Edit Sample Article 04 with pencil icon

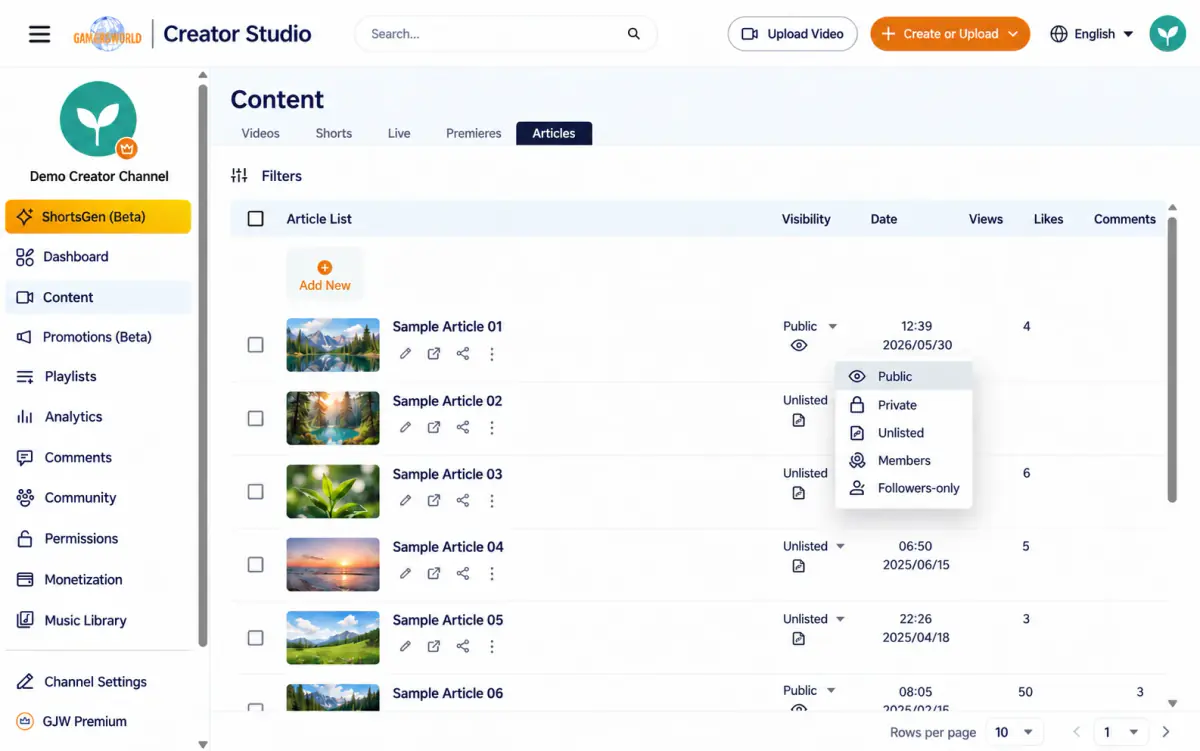(x=405, y=574)
